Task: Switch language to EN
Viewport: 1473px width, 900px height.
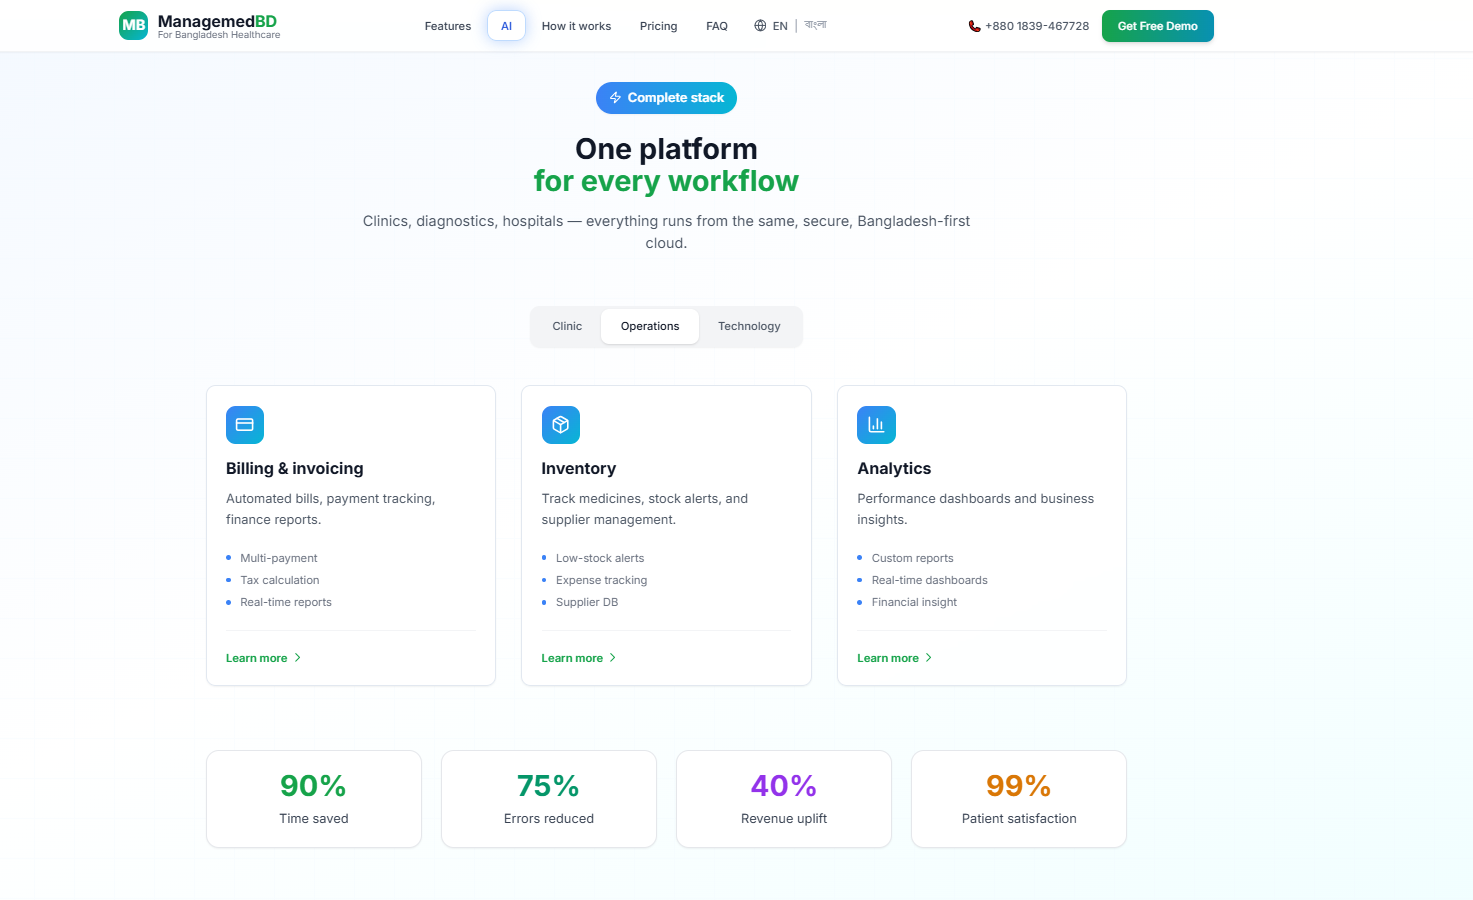Action: (x=780, y=26)
